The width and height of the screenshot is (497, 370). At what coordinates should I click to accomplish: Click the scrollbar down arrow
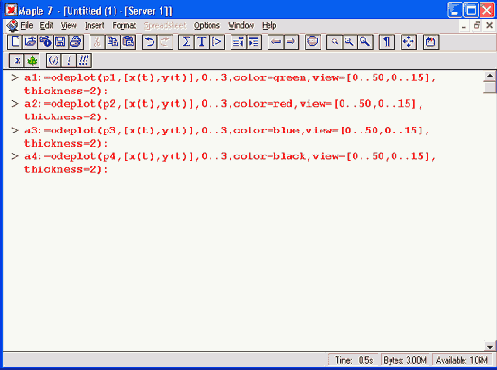point(489,347)
